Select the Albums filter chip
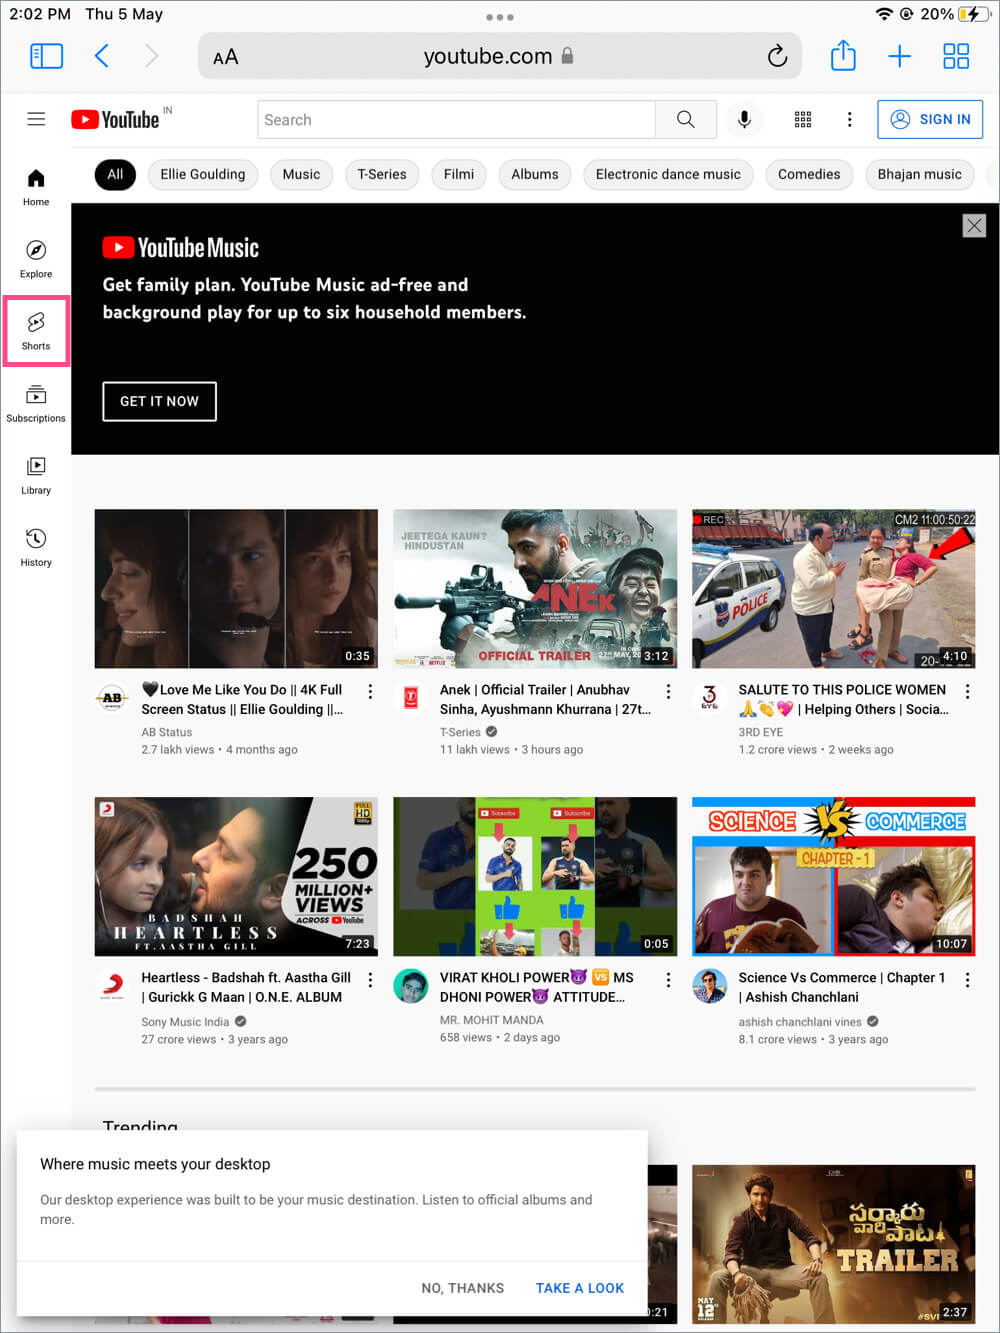This screenshot has height=1333, width=1000. click(x=535, y=174)
